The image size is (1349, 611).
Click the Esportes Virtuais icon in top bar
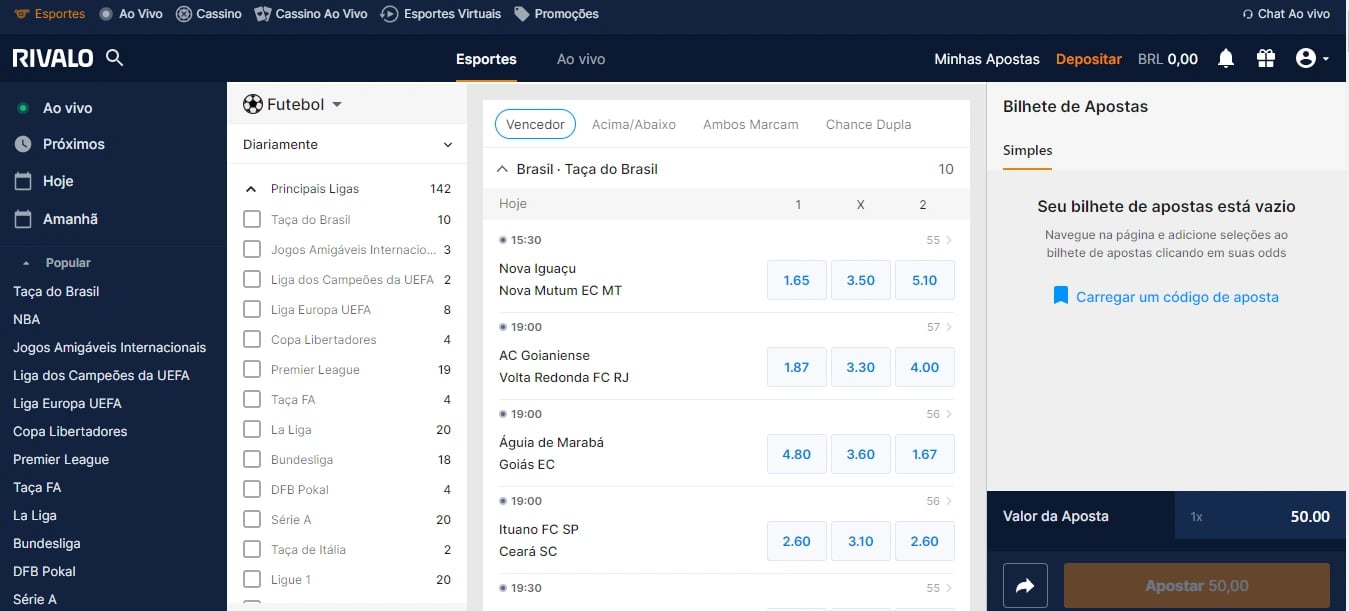click(390, 14)
